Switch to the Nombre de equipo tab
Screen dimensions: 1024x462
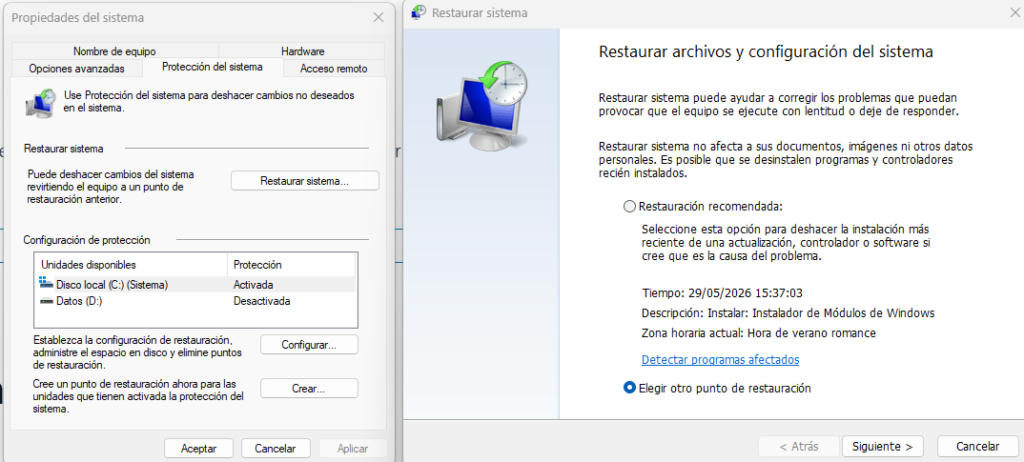(114, 51)
